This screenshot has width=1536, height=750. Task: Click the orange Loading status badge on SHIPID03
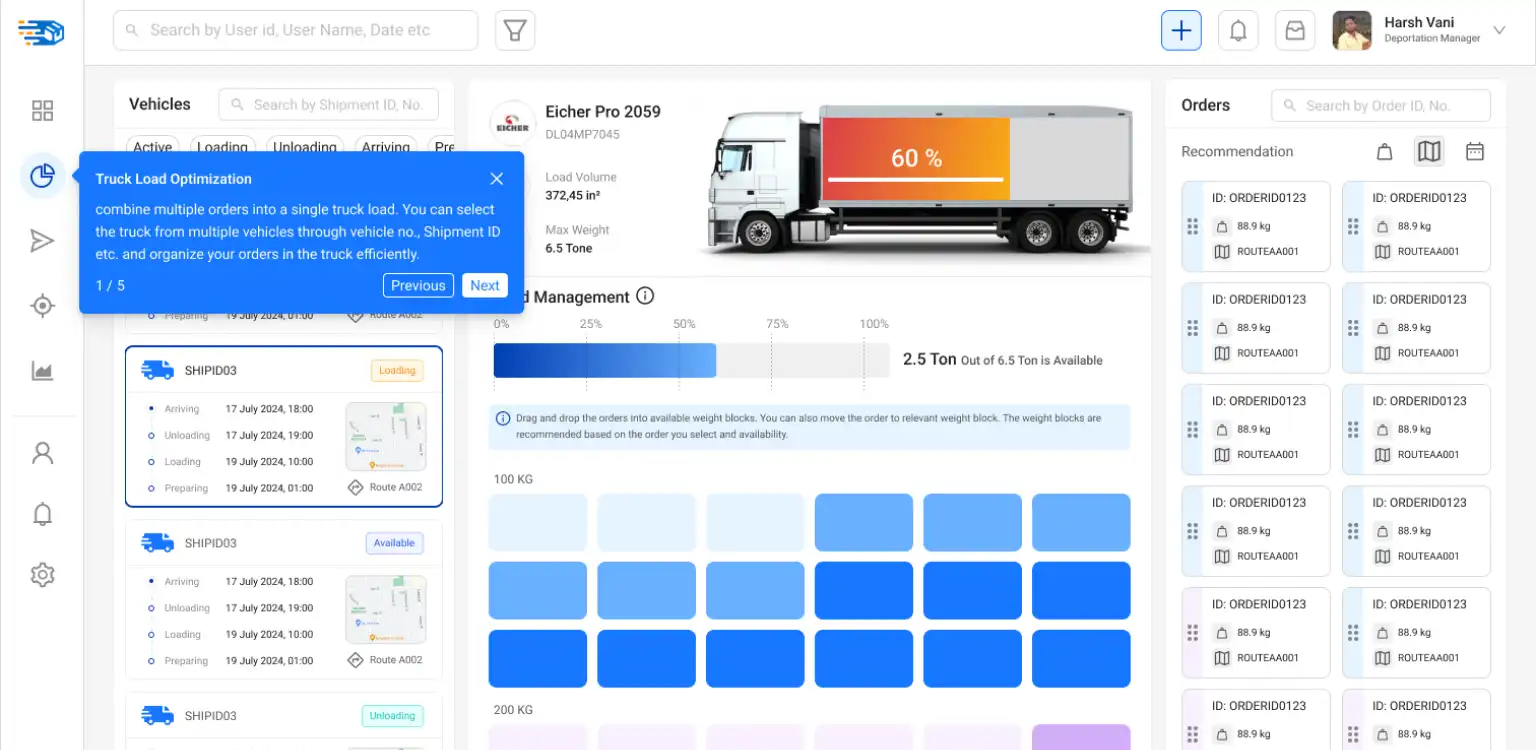(x=397, y=370)
